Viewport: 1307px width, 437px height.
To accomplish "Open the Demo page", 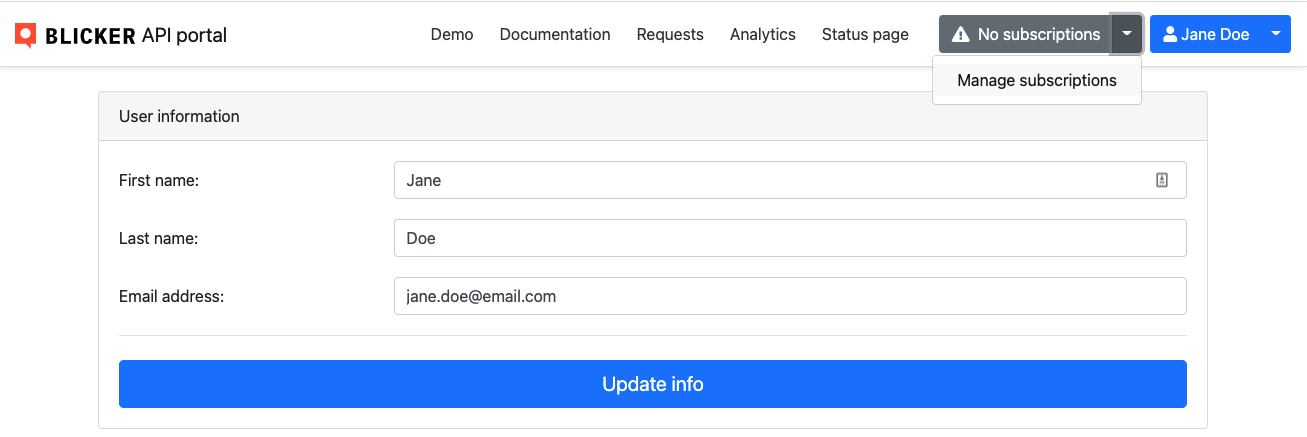I will (452, 35).
